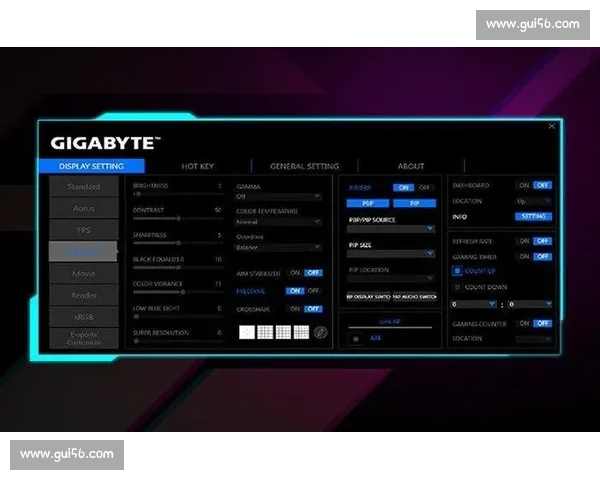
Task: Click the PIP Display Switch button
Action: tap(368, 297)
